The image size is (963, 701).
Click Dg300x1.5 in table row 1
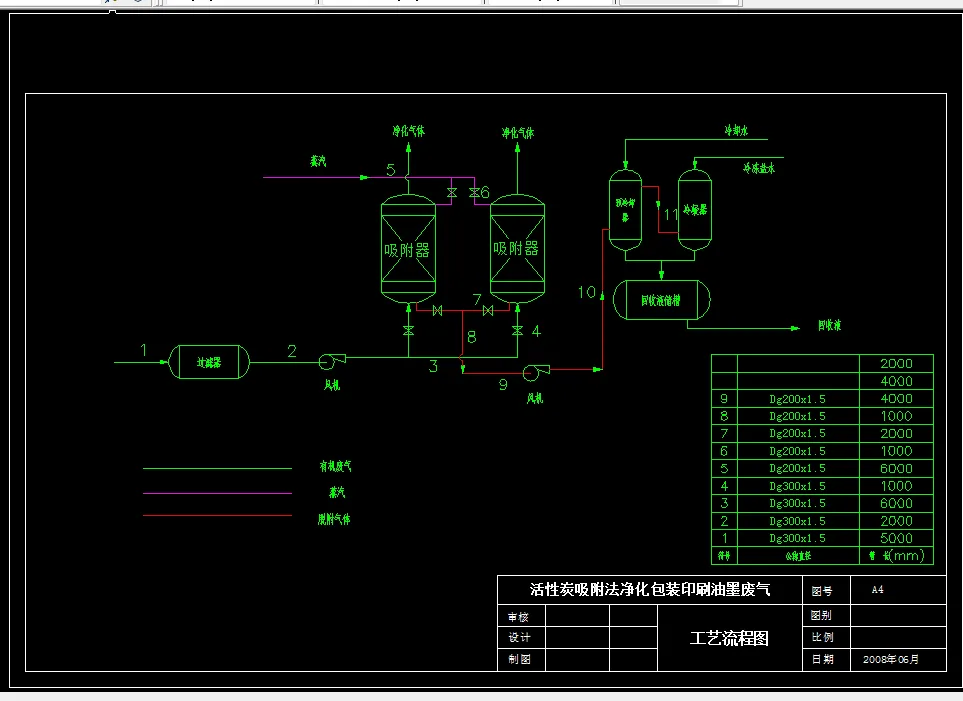coord(797,538)
